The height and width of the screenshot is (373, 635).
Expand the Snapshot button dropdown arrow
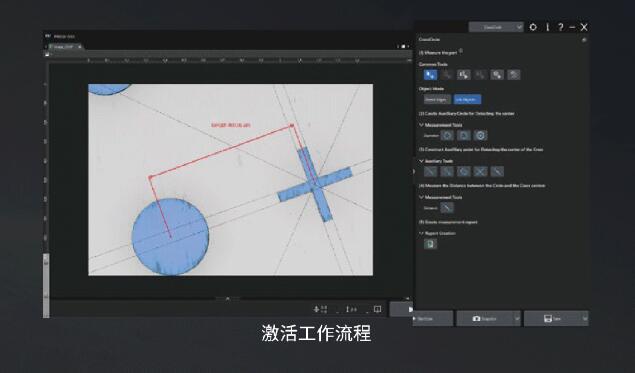tap(517, 319)
